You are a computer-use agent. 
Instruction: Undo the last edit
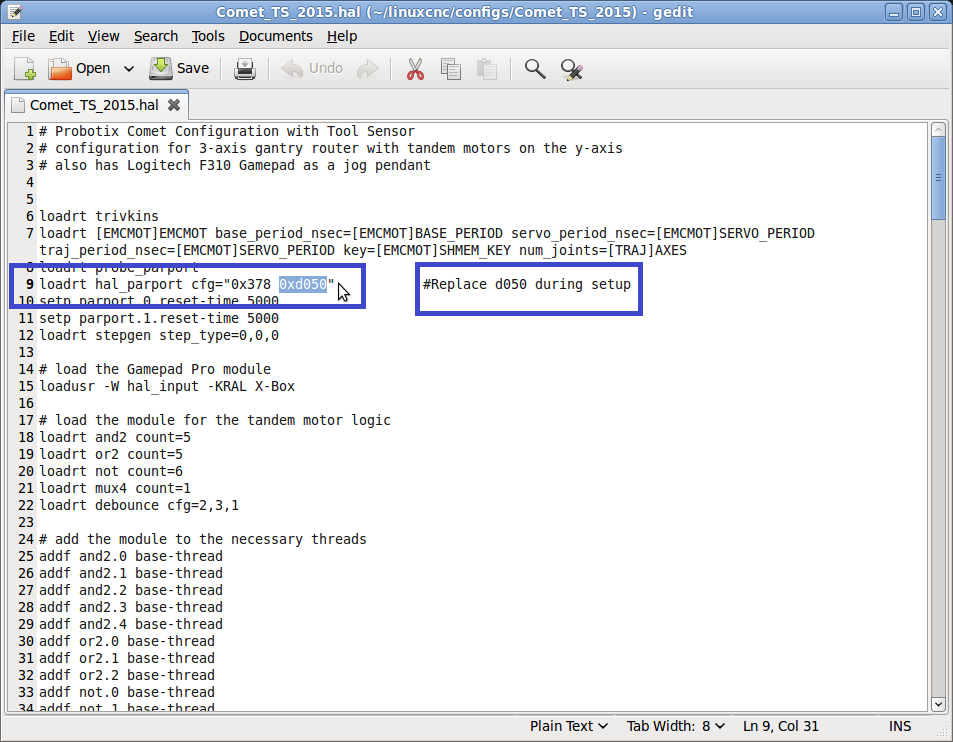pyautogui.click(x=312, y=69)
